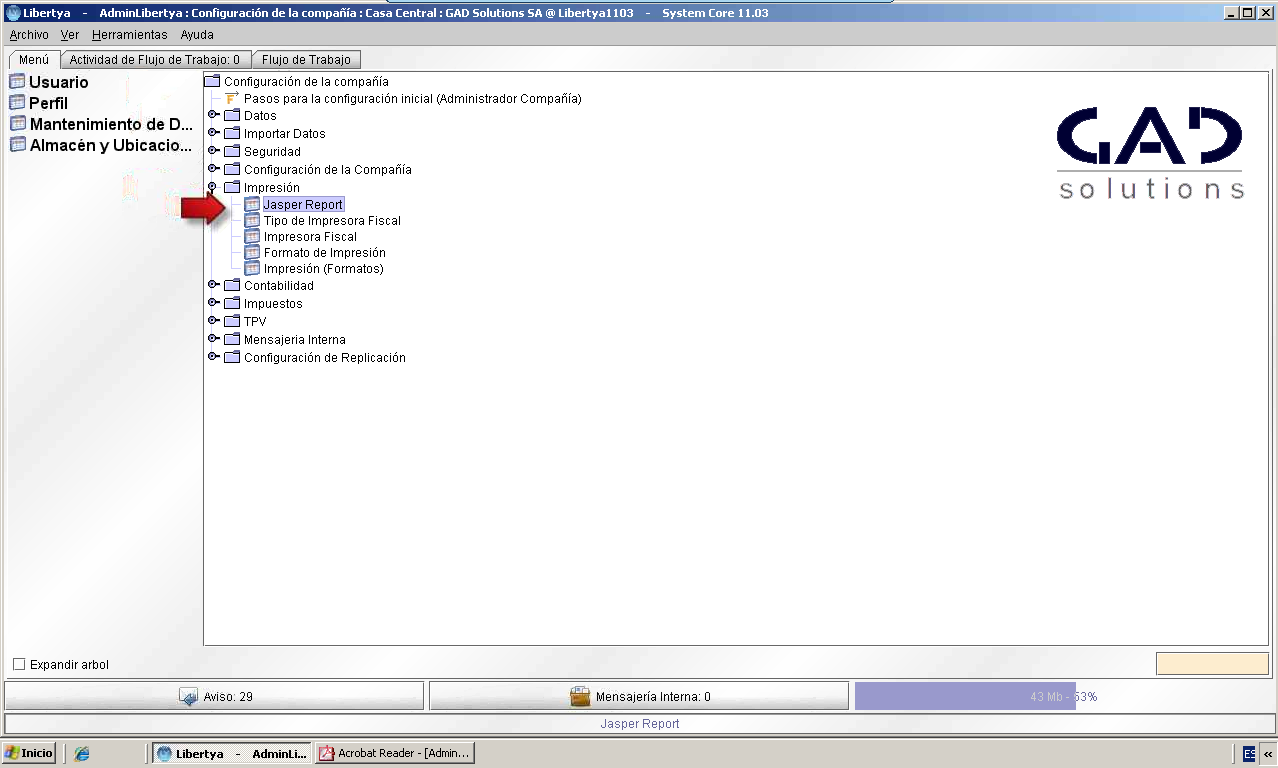The image size is (1278, 768).
Task: Expand the Importar Datos tree node
Action: 213,133
